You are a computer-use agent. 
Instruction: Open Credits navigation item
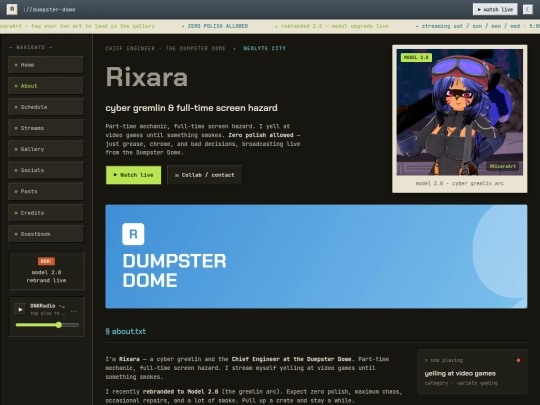(x=46, y=213)
